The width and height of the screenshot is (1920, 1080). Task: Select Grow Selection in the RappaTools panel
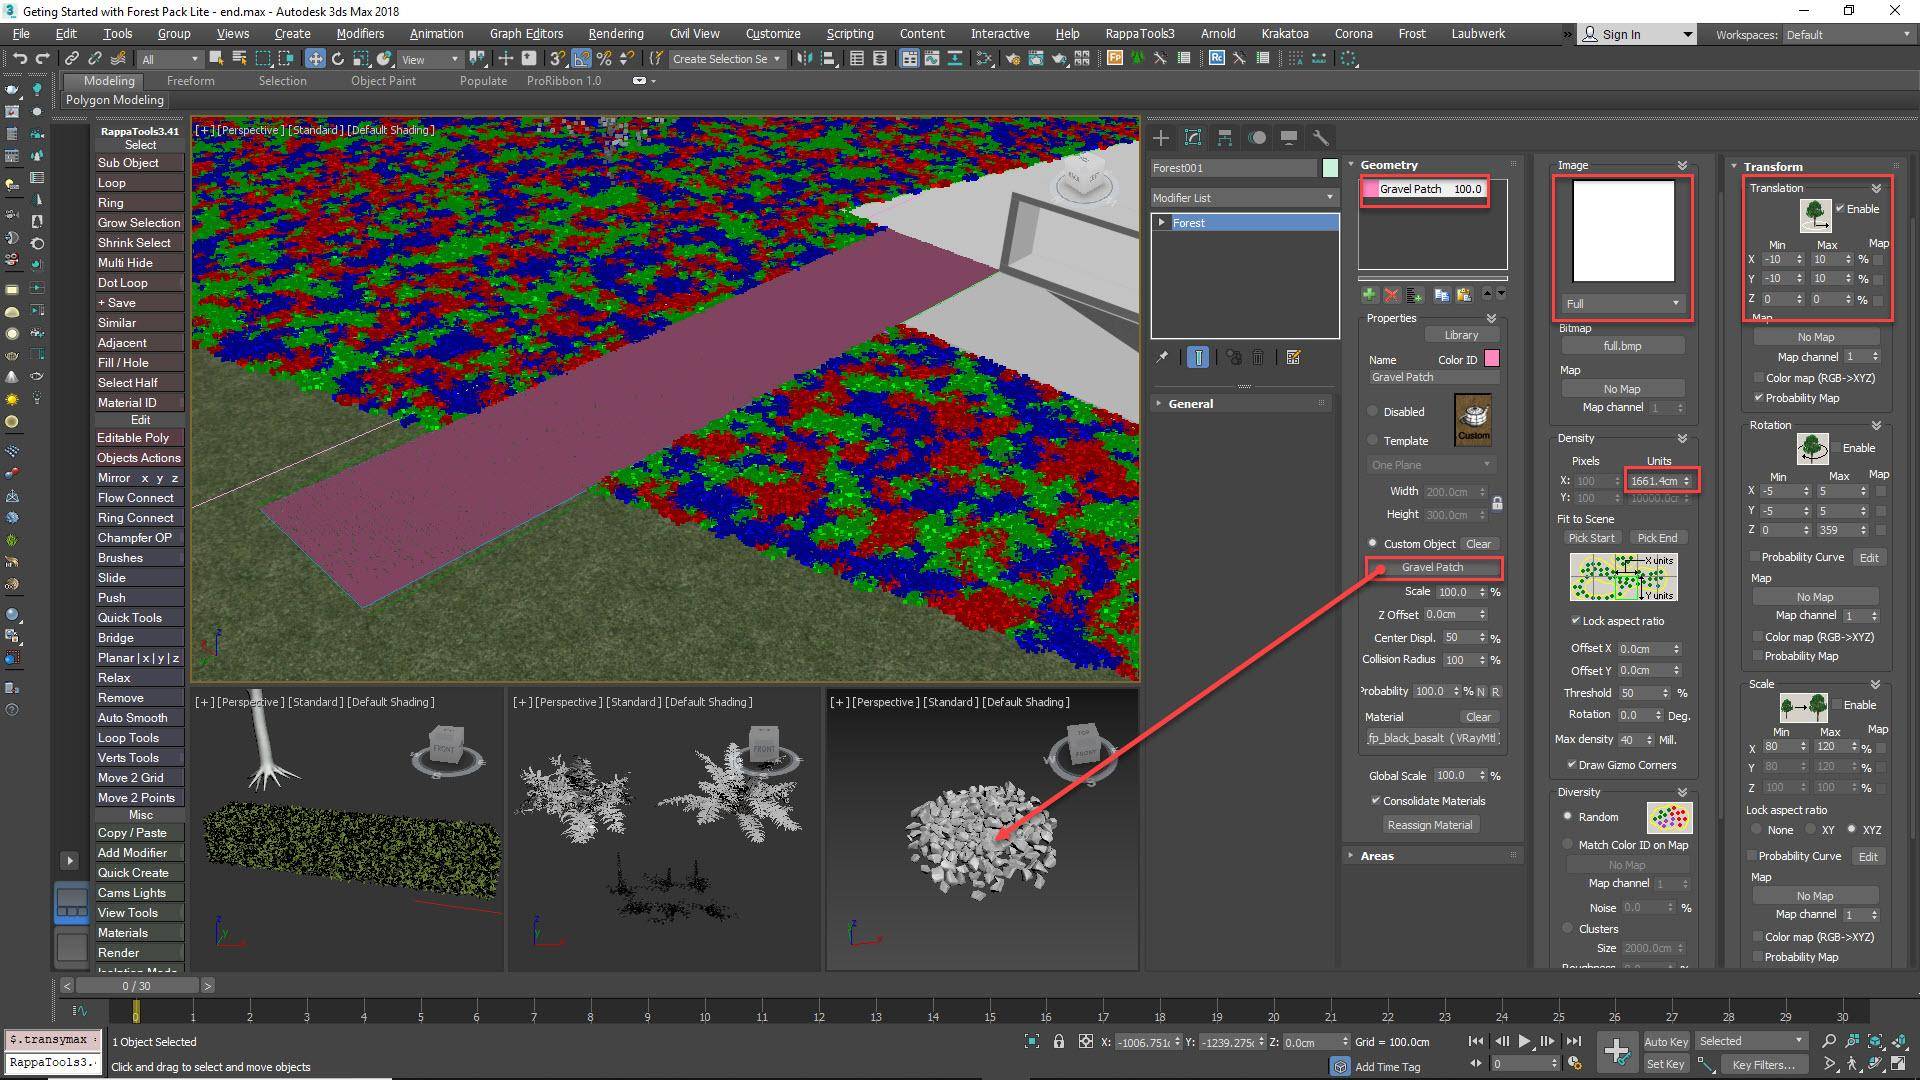[139, 222]
